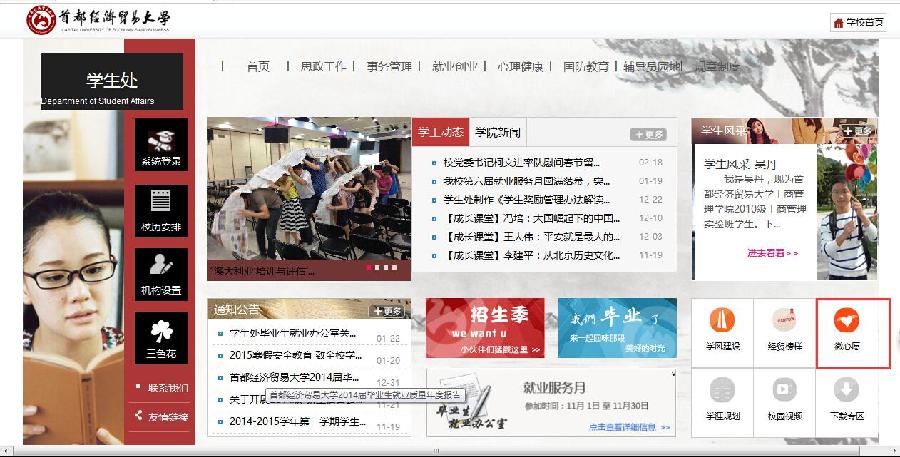Open 【成长课堂】王人伟 article

point(531,237)
